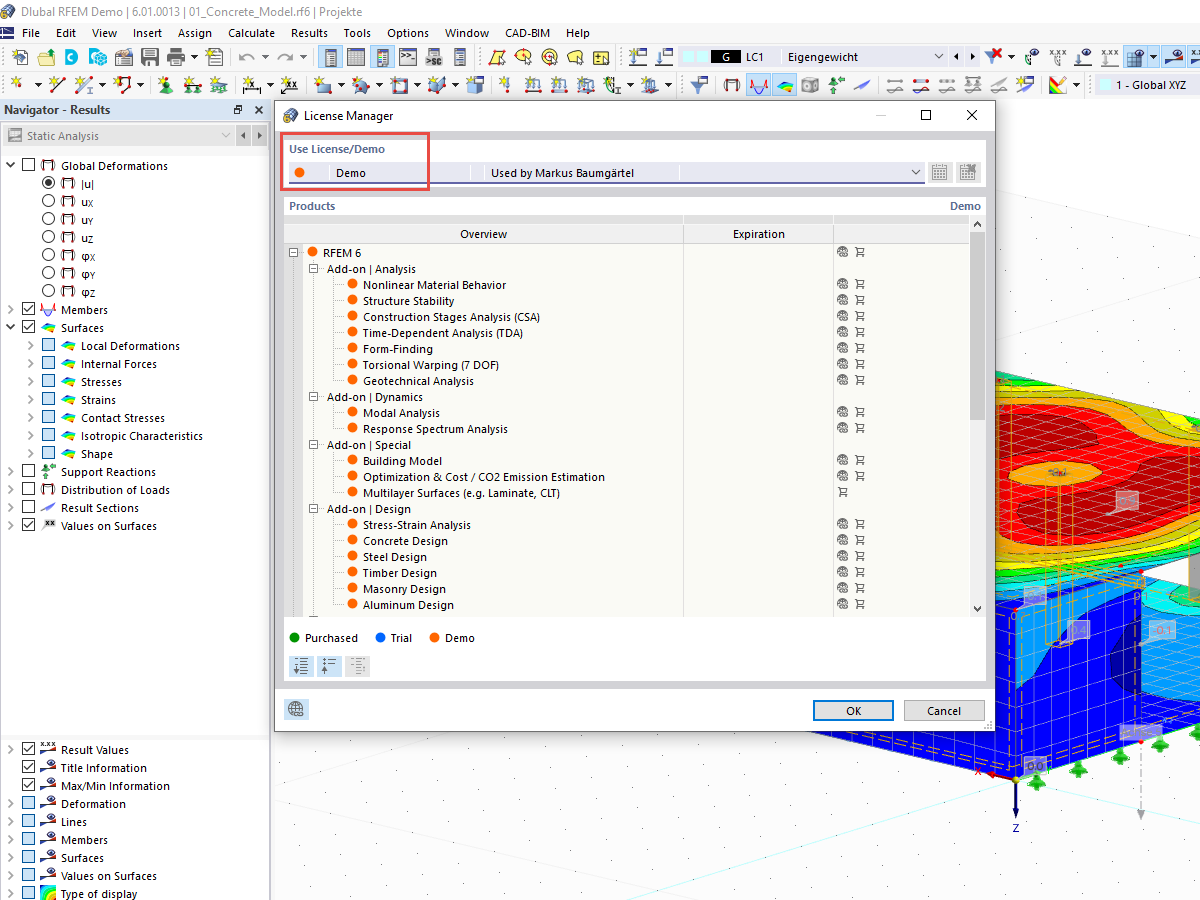Cancel the License Manager dialog
This screenshot has width=1200, height=900.
click(943, 710)
